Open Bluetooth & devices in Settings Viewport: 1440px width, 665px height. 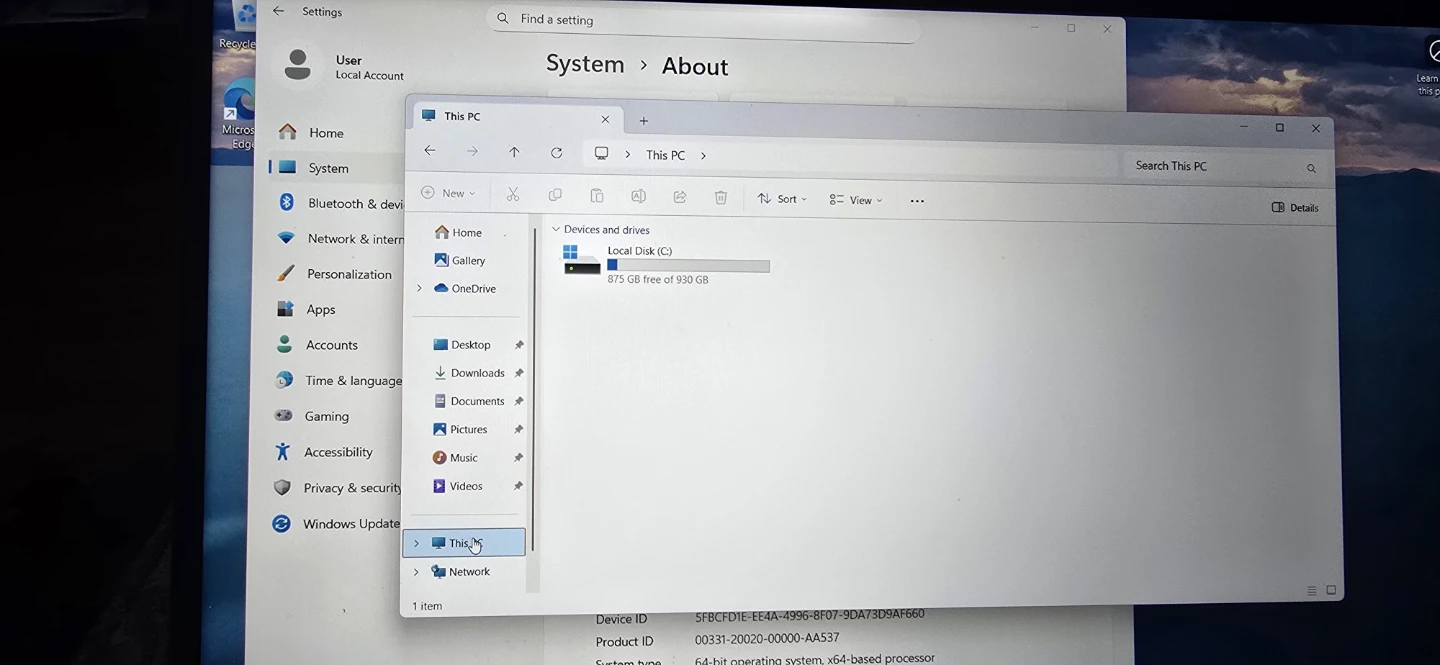coord(340,203)
